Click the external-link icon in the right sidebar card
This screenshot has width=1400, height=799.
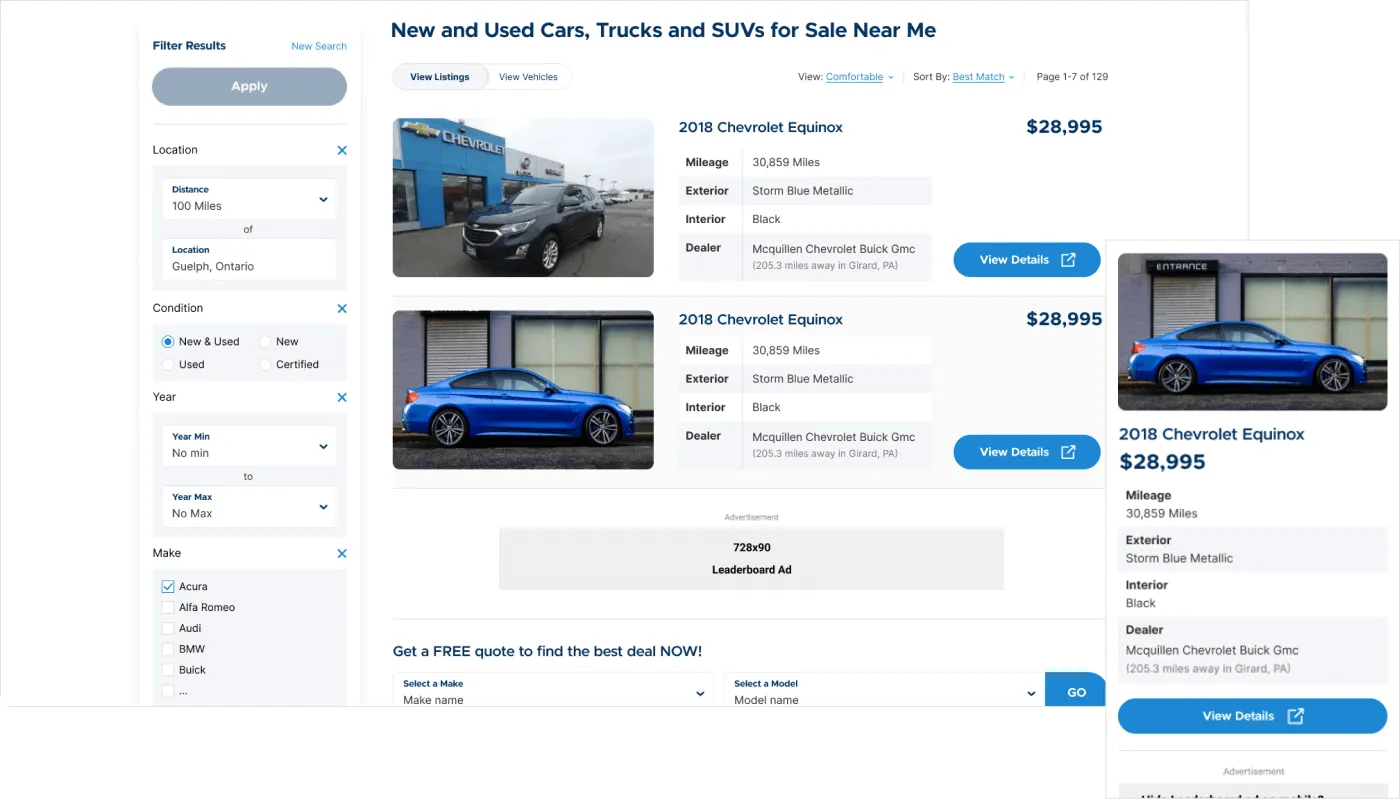pyautogui.click(x=1295, y=716)
